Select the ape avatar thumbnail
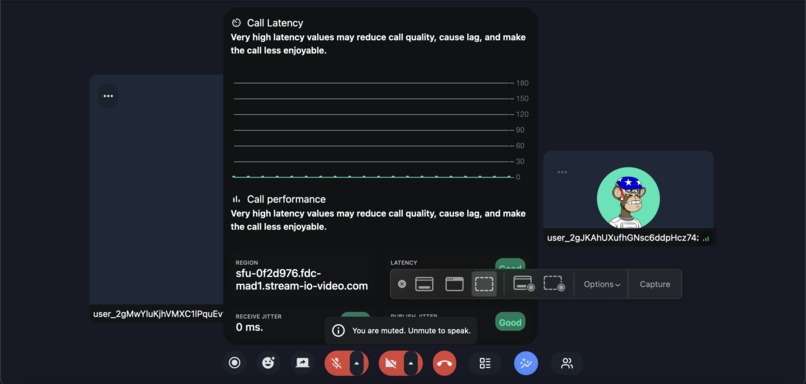This screenshot has width=806, height=384. 628,198
